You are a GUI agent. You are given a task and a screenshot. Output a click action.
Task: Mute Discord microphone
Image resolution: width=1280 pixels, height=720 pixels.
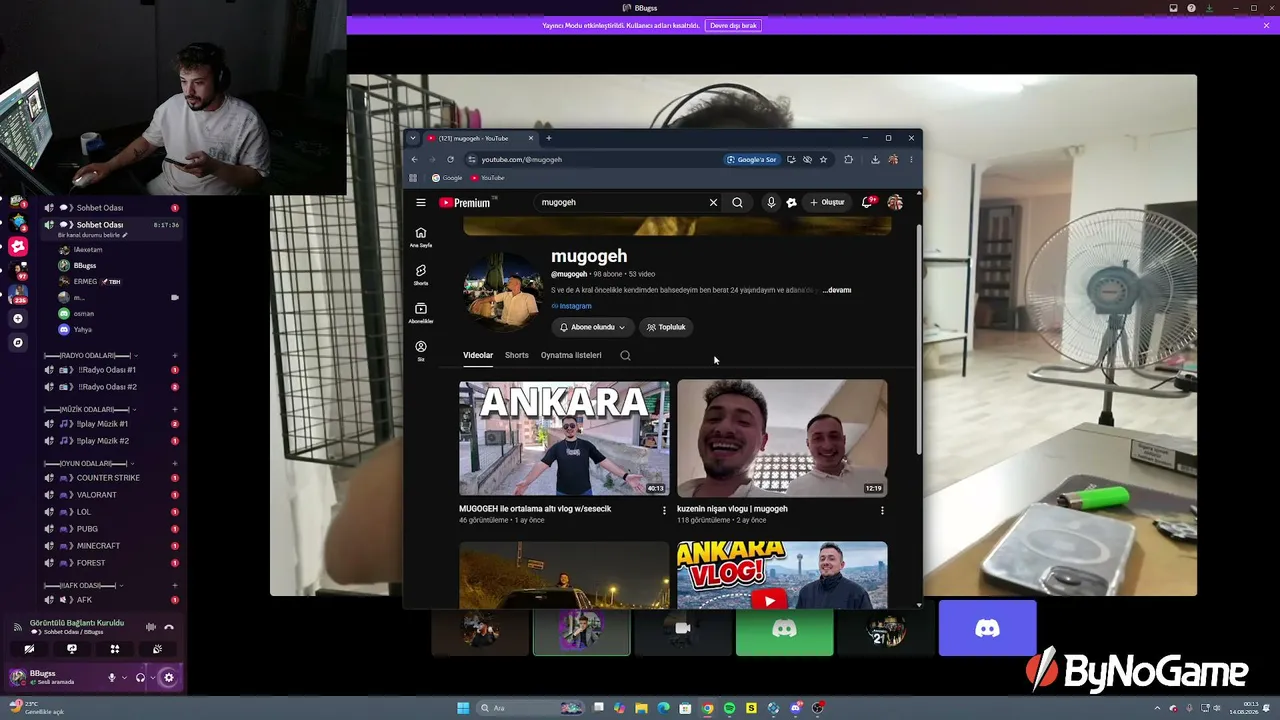pos(112,677)
